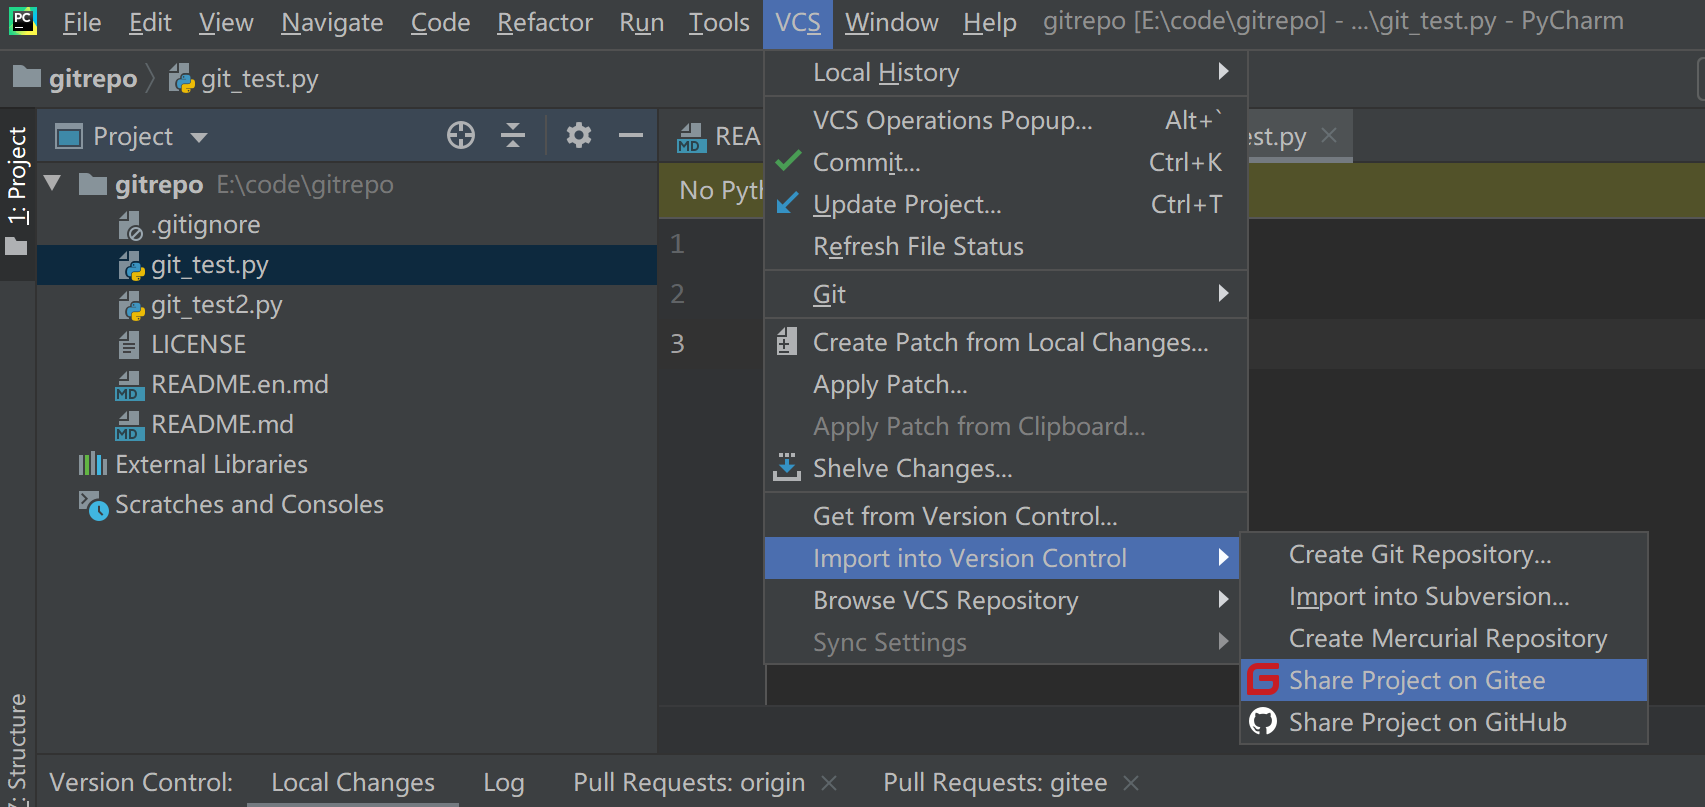Open the Help menu

(x=990, y=22)
